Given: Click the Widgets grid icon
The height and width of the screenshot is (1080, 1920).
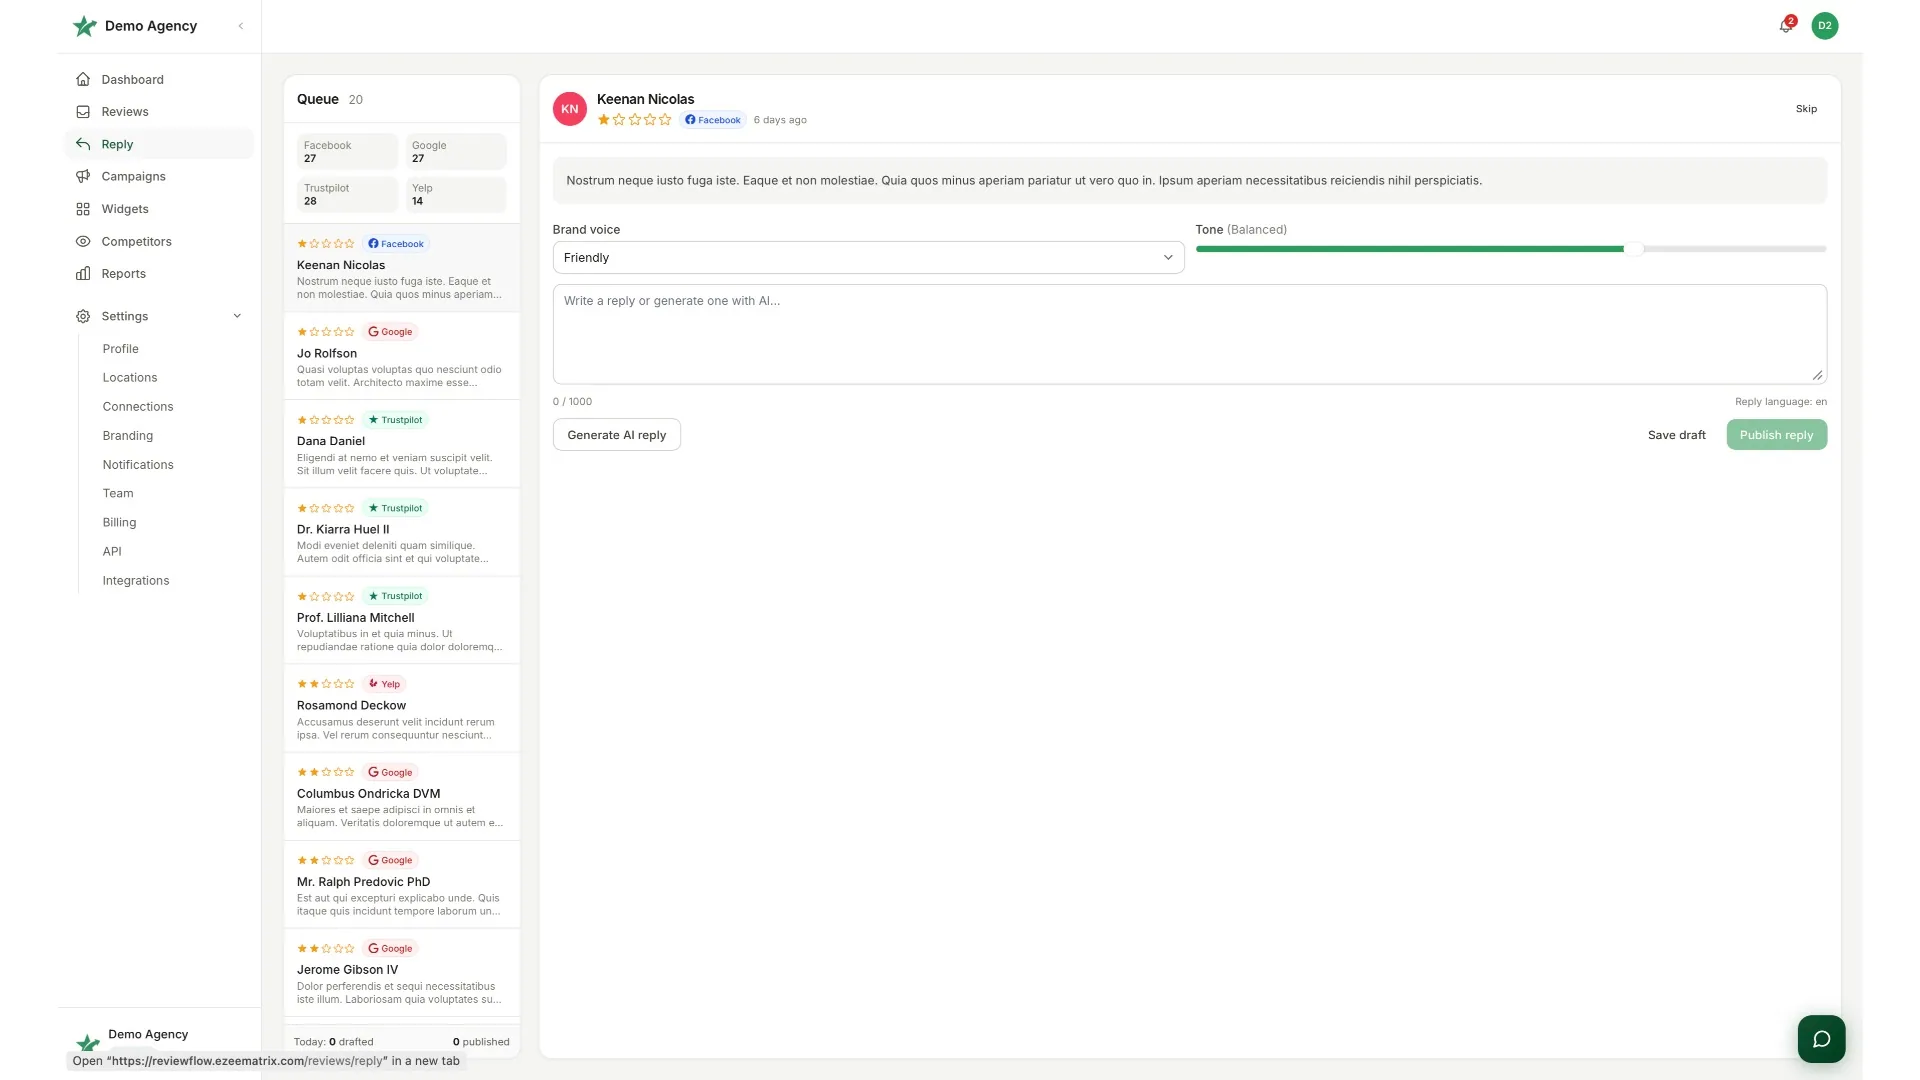Looking at the screenshot, I should tap(83, 209).
